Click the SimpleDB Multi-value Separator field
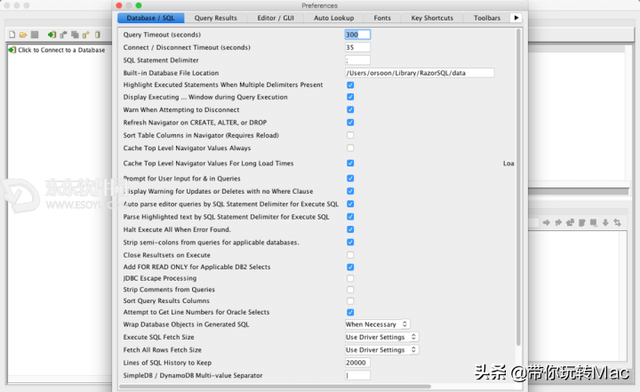Viewport: 640px width, 392px height. point(358,375)
